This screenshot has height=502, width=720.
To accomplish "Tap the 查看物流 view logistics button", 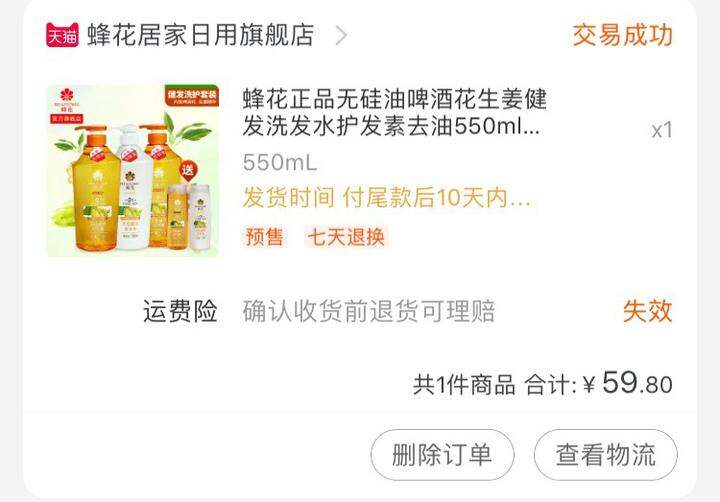I will [x=605, y=455].
